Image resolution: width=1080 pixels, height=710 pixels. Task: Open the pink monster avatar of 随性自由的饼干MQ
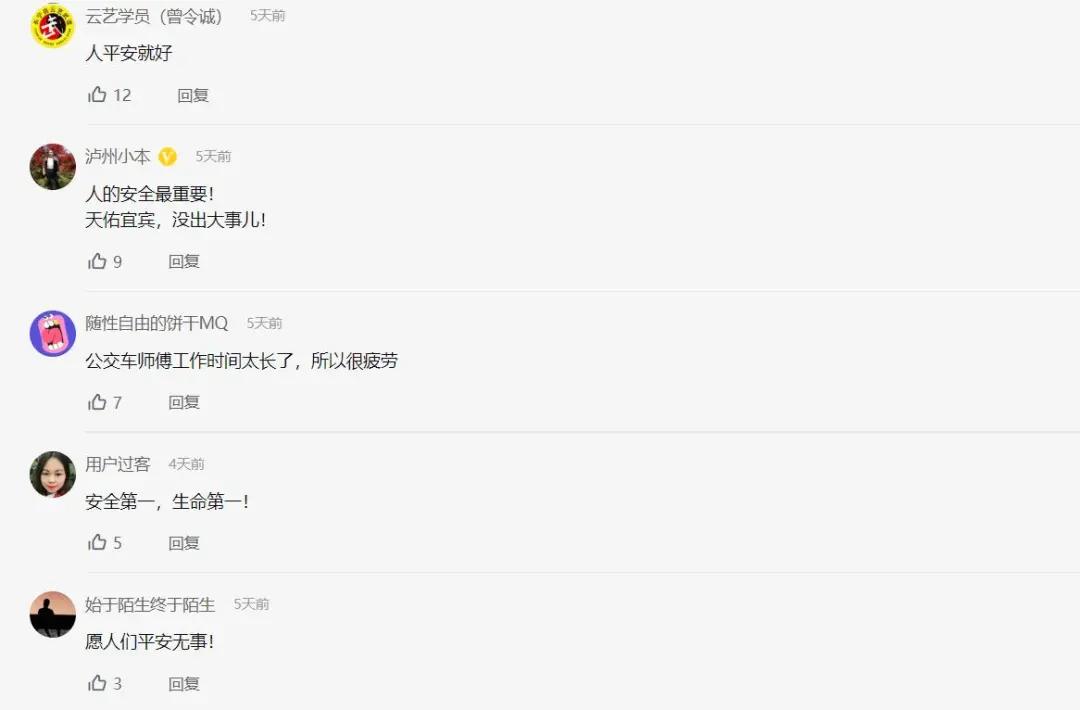(53, 333)
